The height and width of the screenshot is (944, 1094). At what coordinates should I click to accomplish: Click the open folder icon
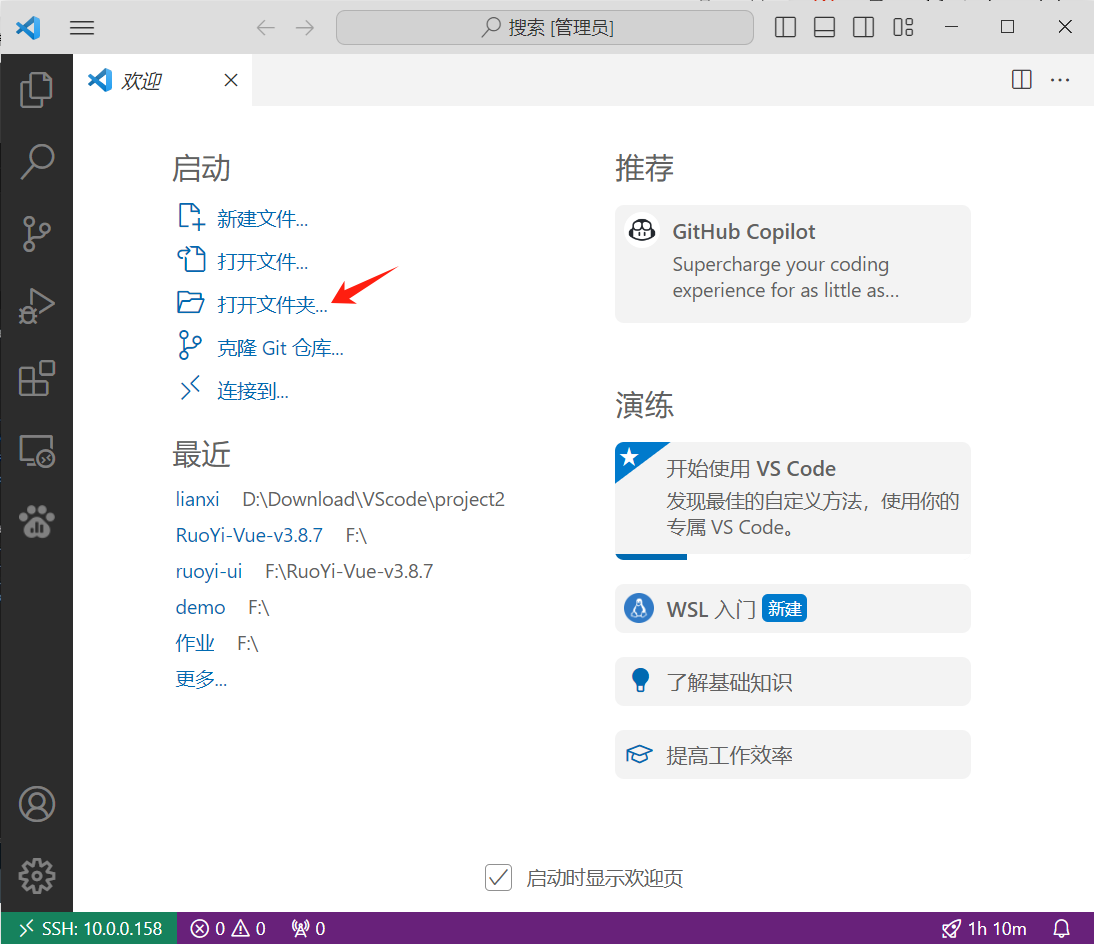tap(190, 303)
